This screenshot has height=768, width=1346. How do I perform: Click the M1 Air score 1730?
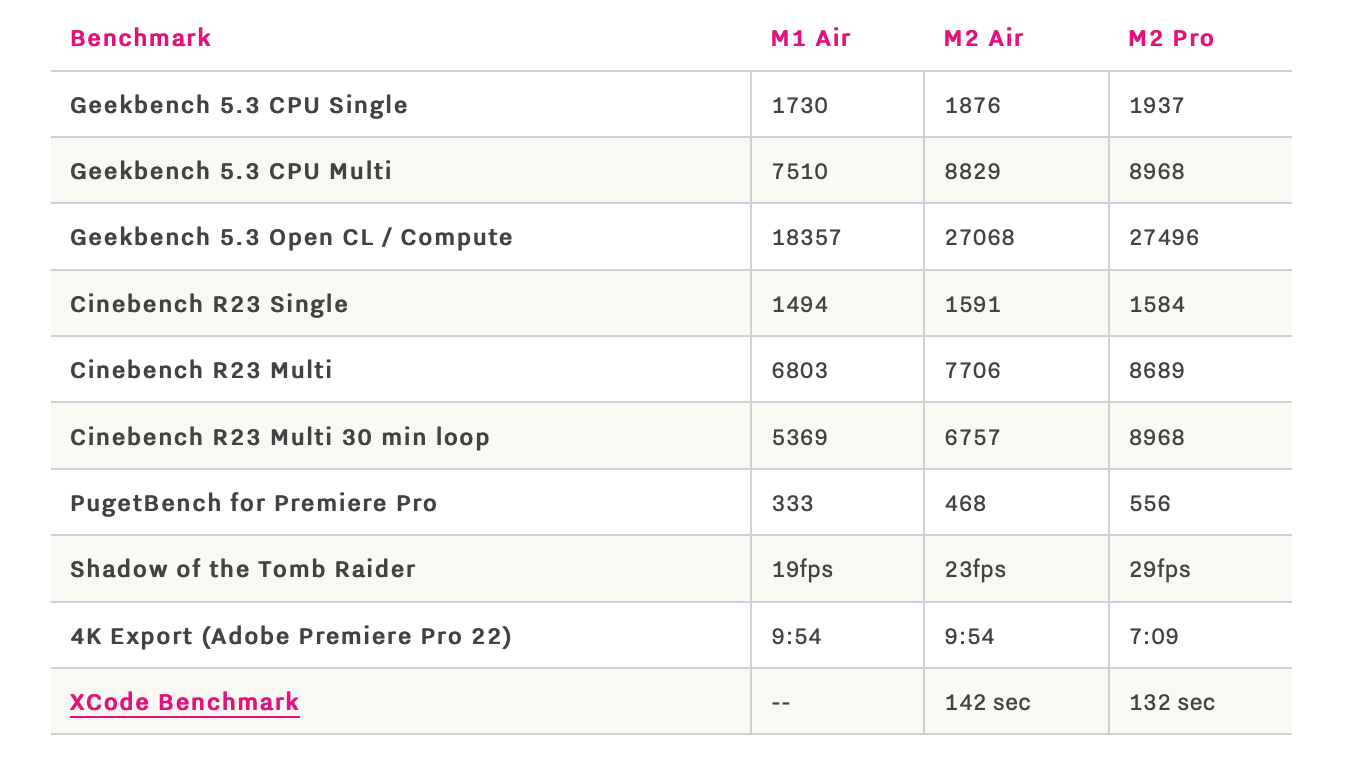800,105
